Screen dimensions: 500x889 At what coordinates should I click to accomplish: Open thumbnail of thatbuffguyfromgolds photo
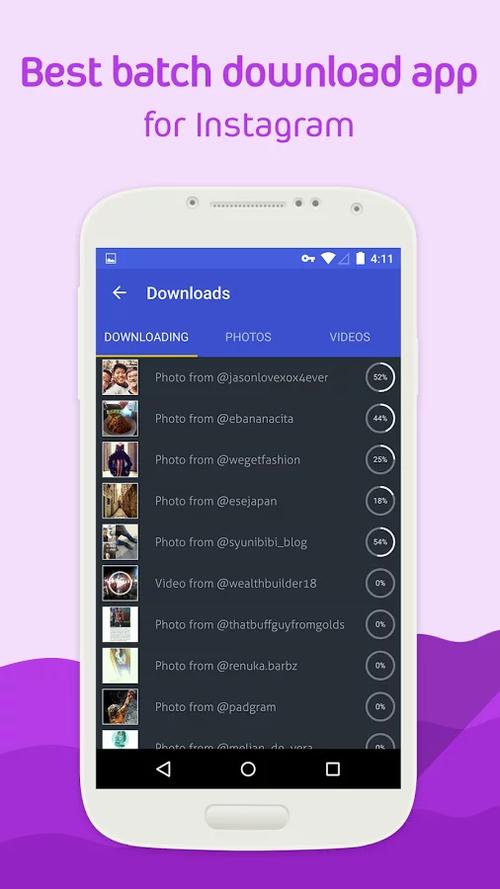pyautogui.click(x=120, y=624)
